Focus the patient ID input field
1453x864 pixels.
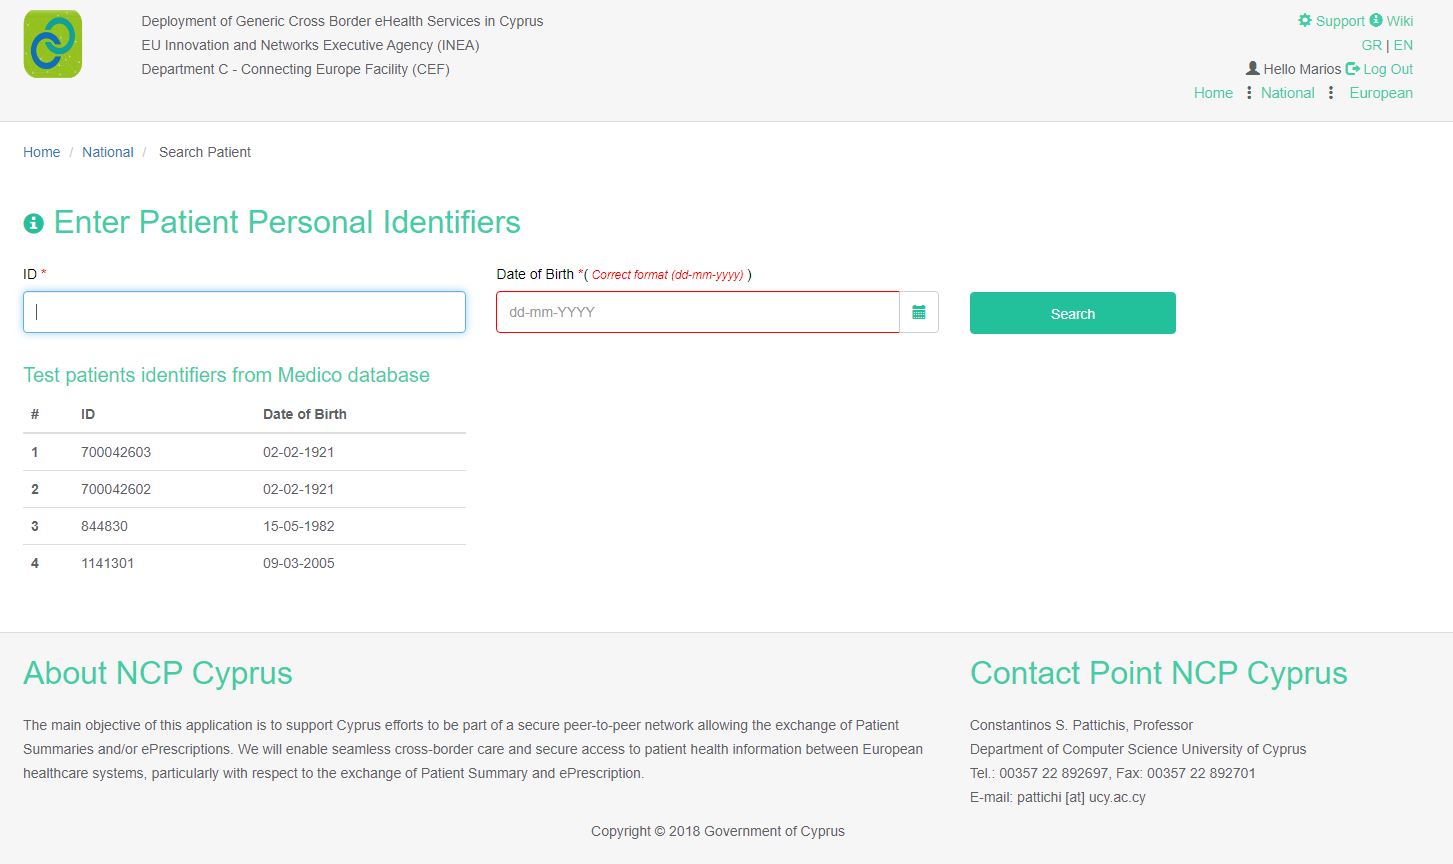[244, 312]
